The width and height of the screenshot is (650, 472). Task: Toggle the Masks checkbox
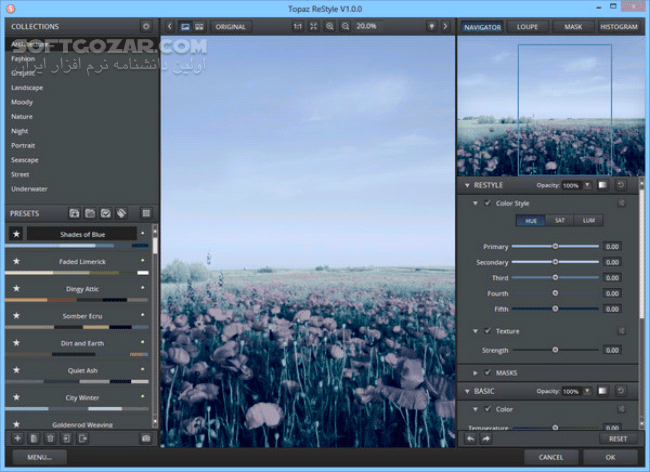tap(488, 373)
